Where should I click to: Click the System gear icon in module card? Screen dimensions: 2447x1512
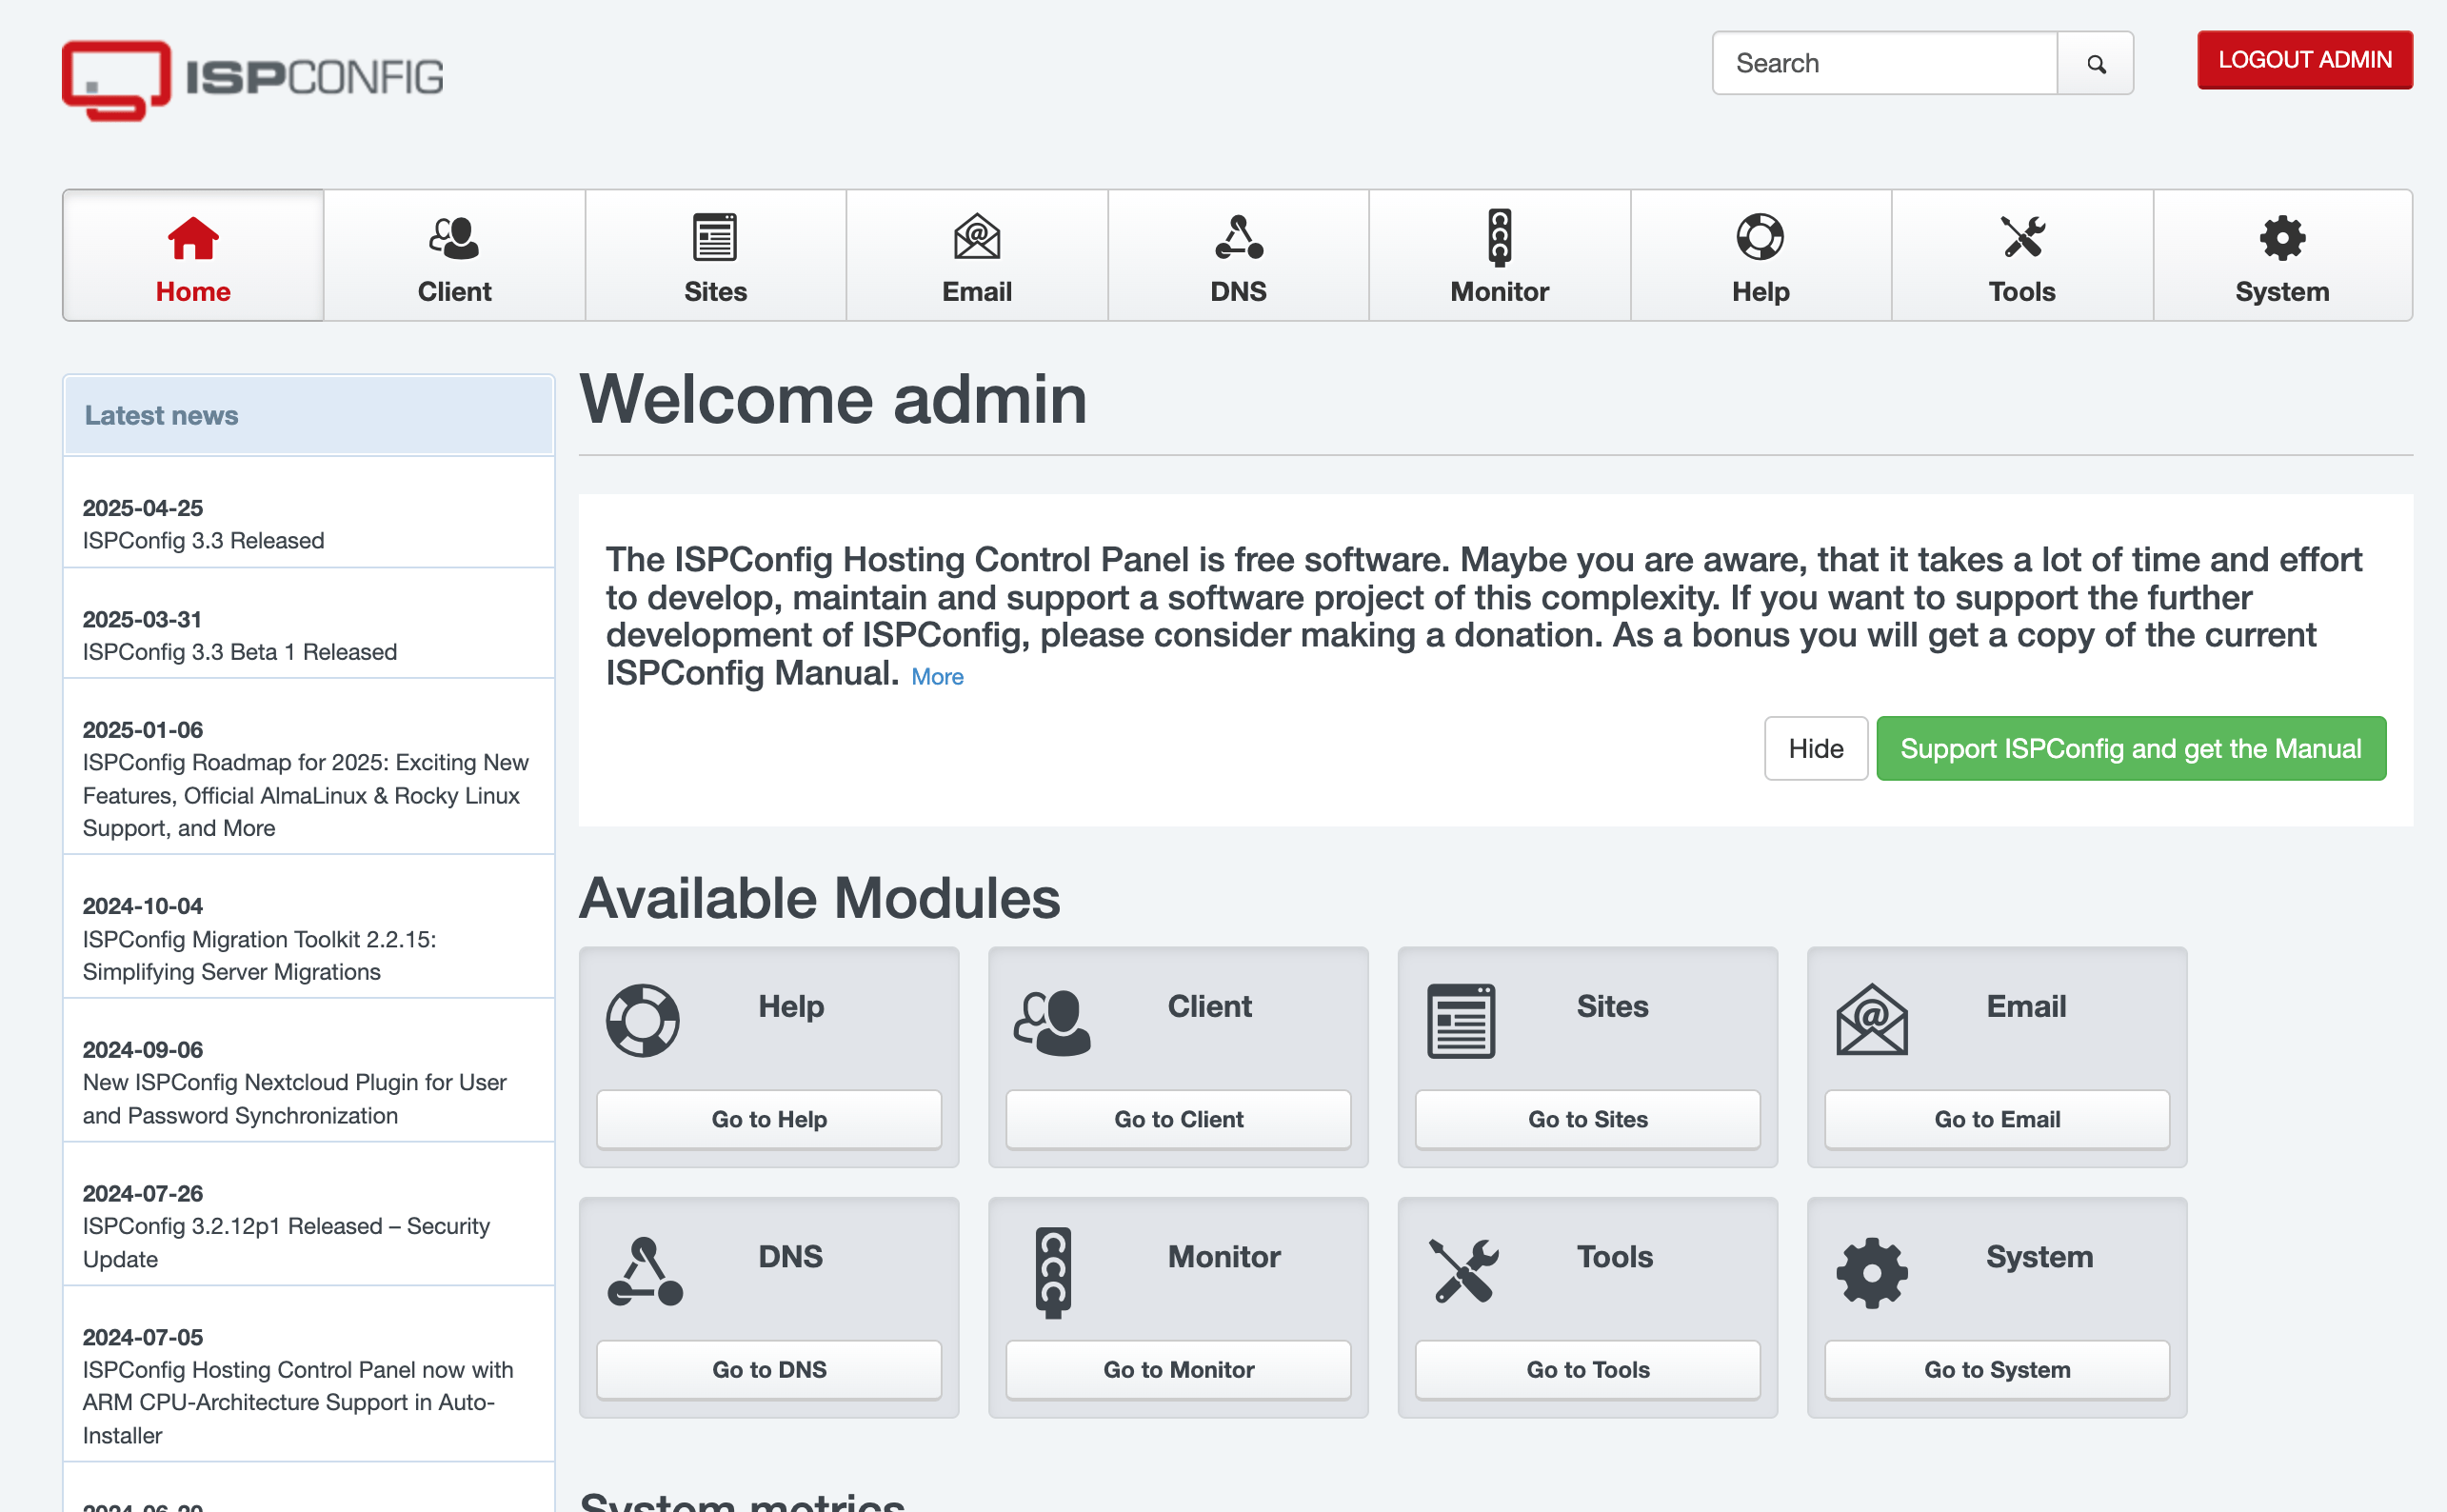click(x=1872, y=1273)
